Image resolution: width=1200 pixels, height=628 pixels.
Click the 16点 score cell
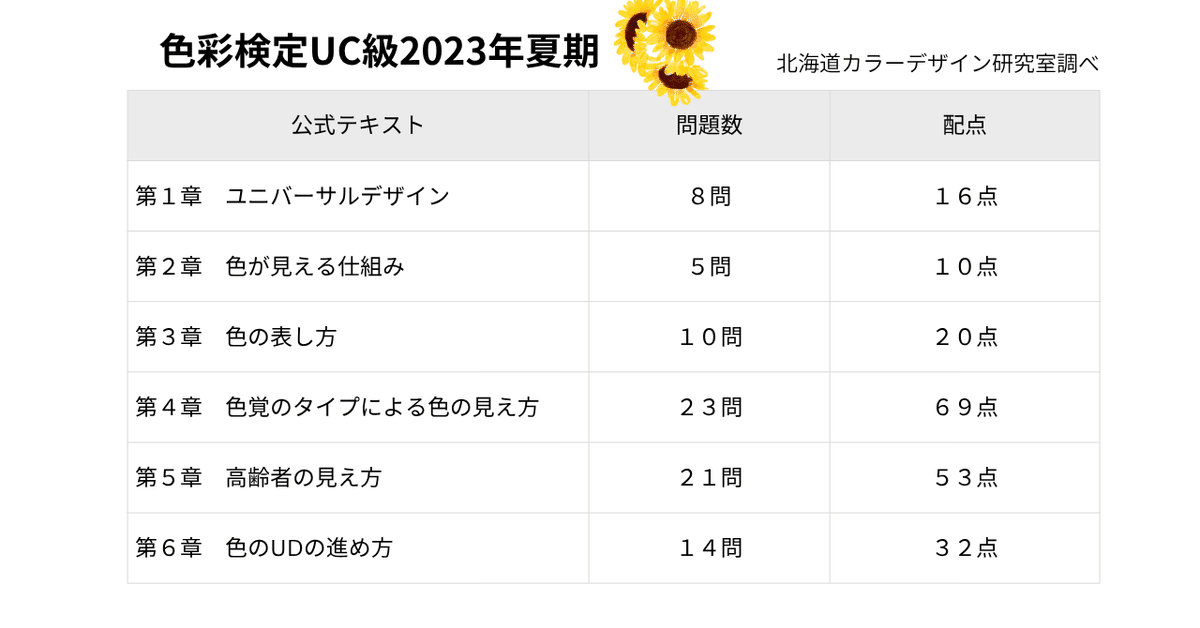coord(964,196)
